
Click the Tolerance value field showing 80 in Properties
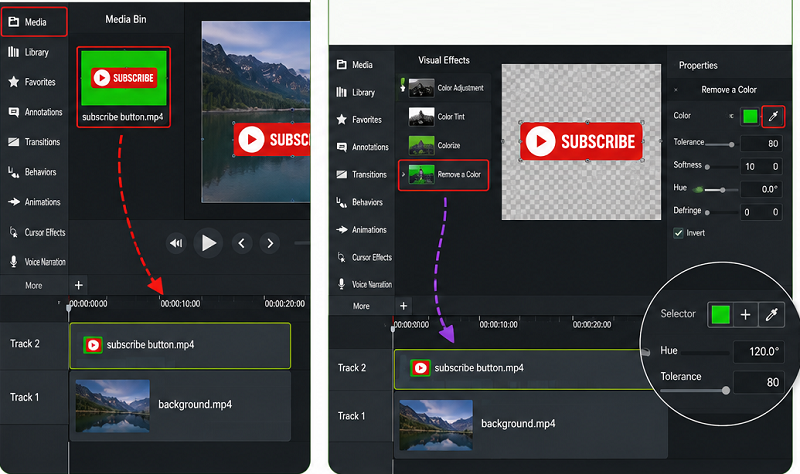(761, 143)
